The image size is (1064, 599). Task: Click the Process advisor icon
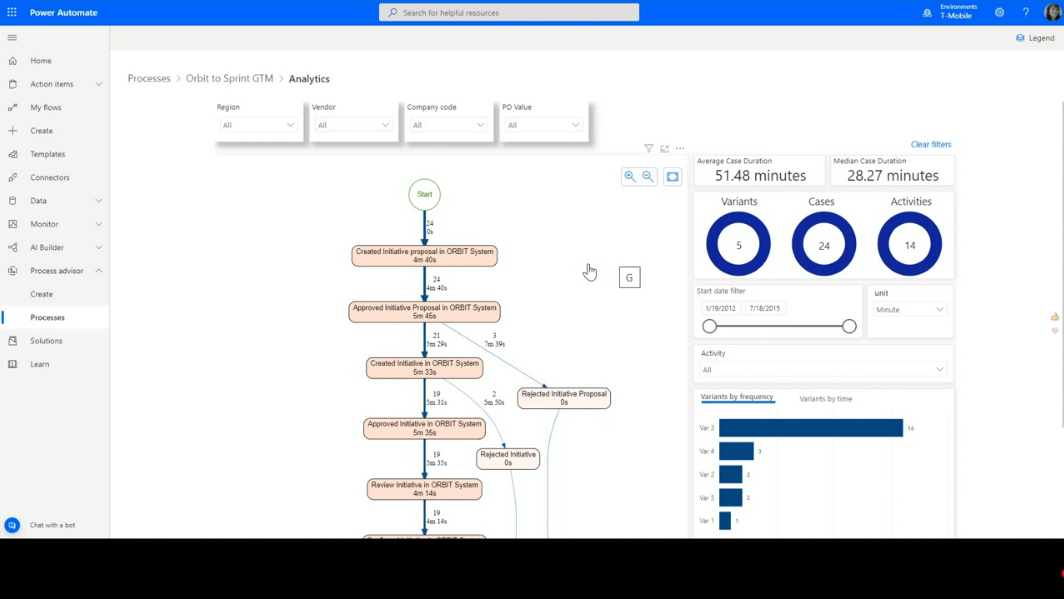pos(12,271)
